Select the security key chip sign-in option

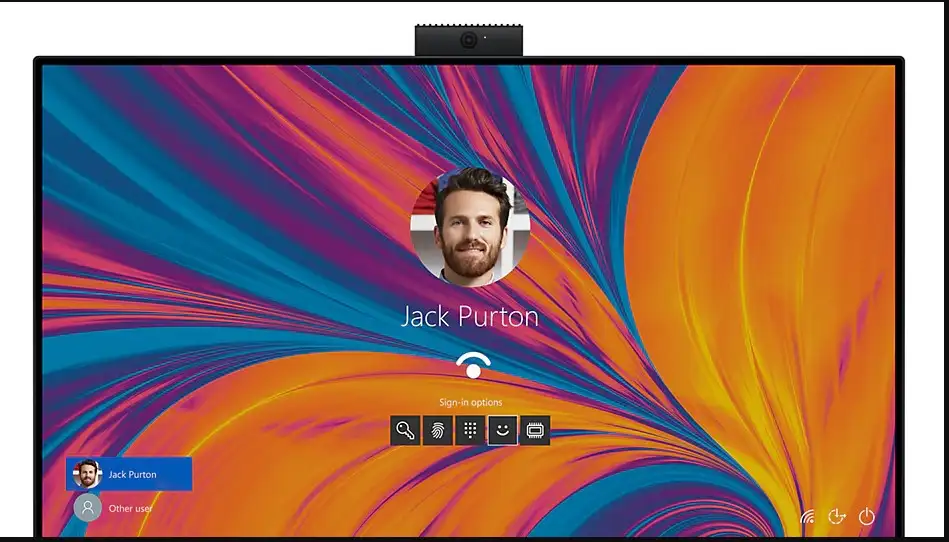click(x=535, y=430)
